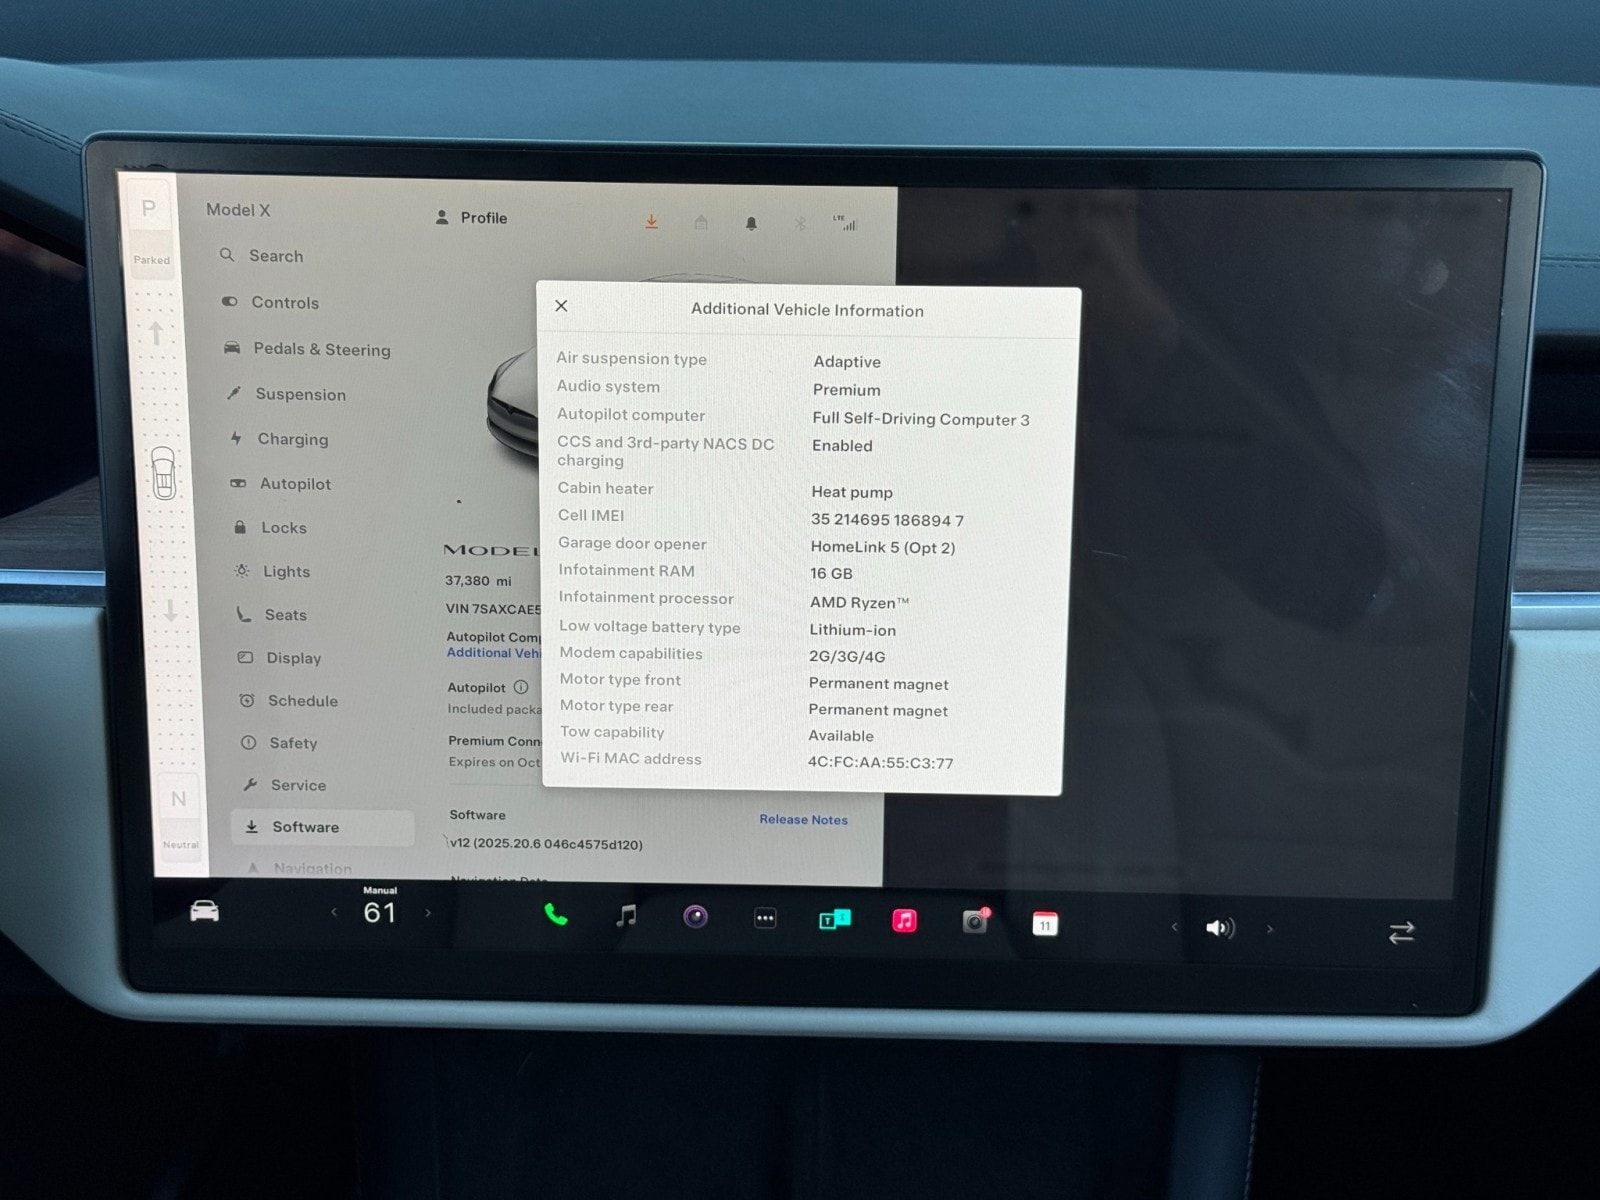The image size is (1600, 1200).
Task: Open the Release Notes link
Action: coord(803,819)
